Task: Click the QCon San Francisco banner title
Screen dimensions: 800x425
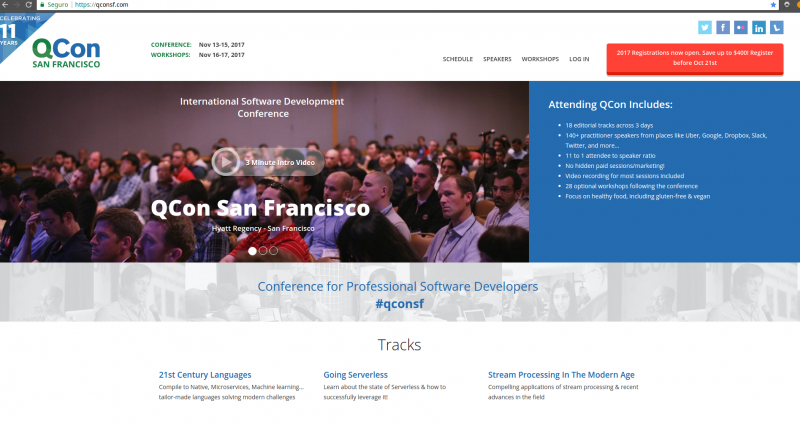Action: pyautogui.click(x=260, y=208)
